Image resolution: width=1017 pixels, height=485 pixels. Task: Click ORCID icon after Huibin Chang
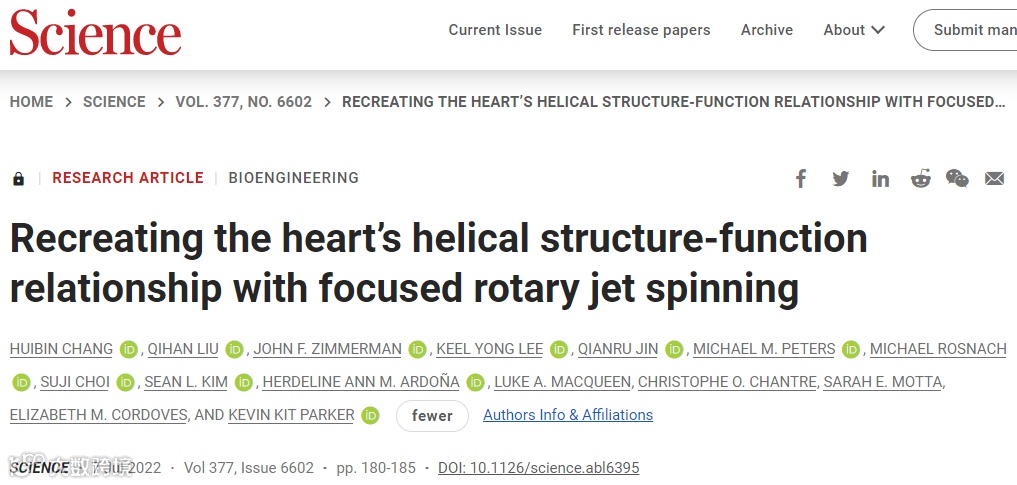[x=129, y=349]
